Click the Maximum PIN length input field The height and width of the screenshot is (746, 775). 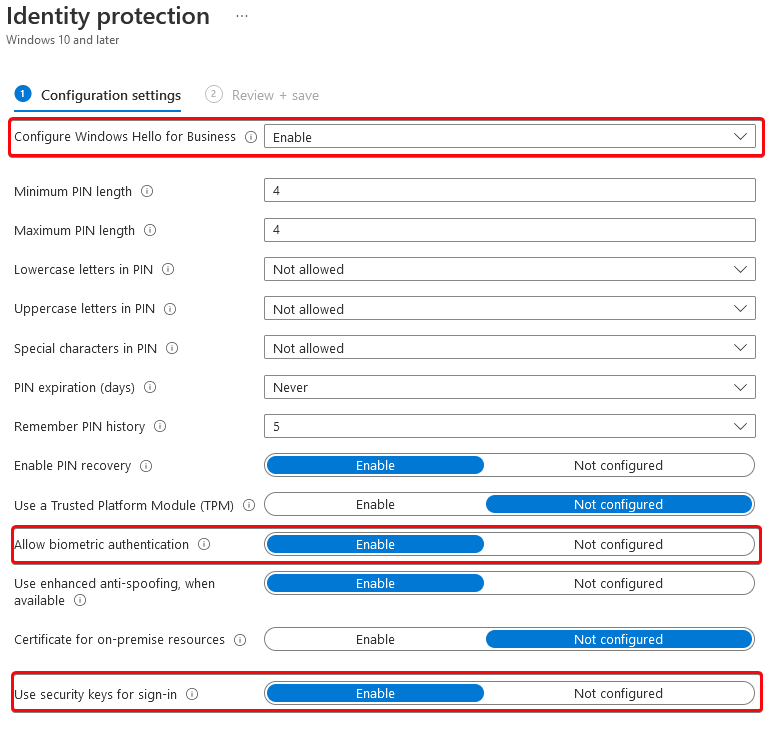coord(510,230)
